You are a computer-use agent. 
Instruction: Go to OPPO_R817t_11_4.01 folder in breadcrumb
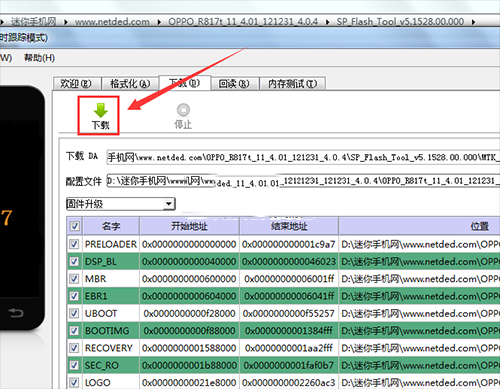pos(243,22)
